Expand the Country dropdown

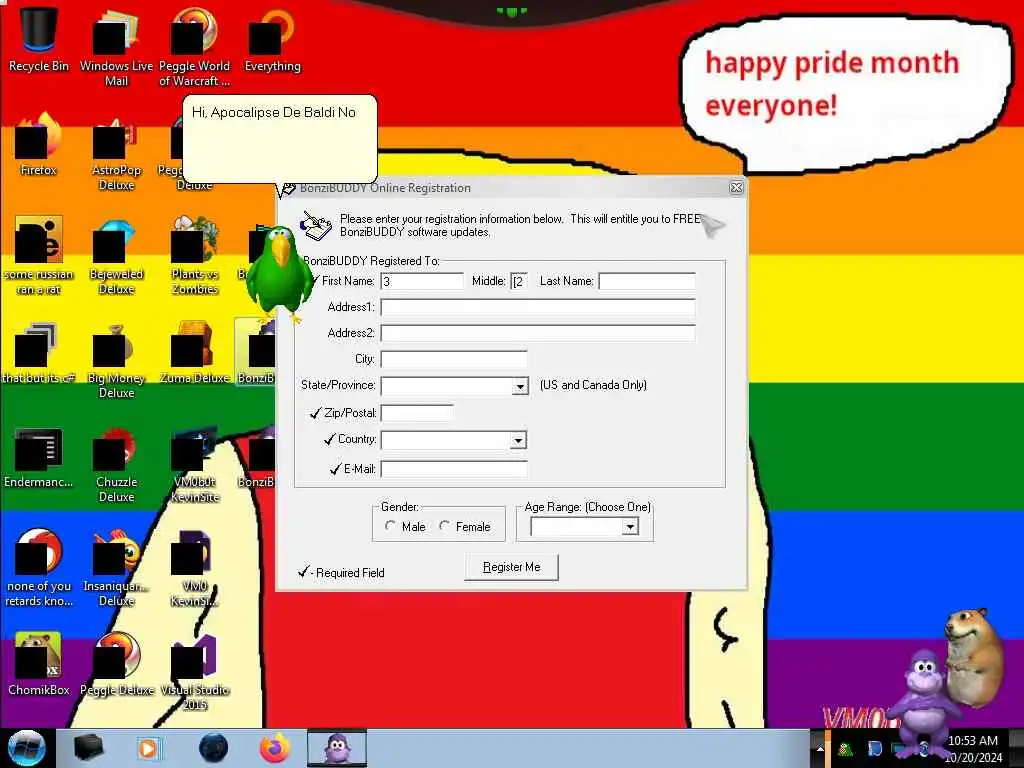click(518, 440)
